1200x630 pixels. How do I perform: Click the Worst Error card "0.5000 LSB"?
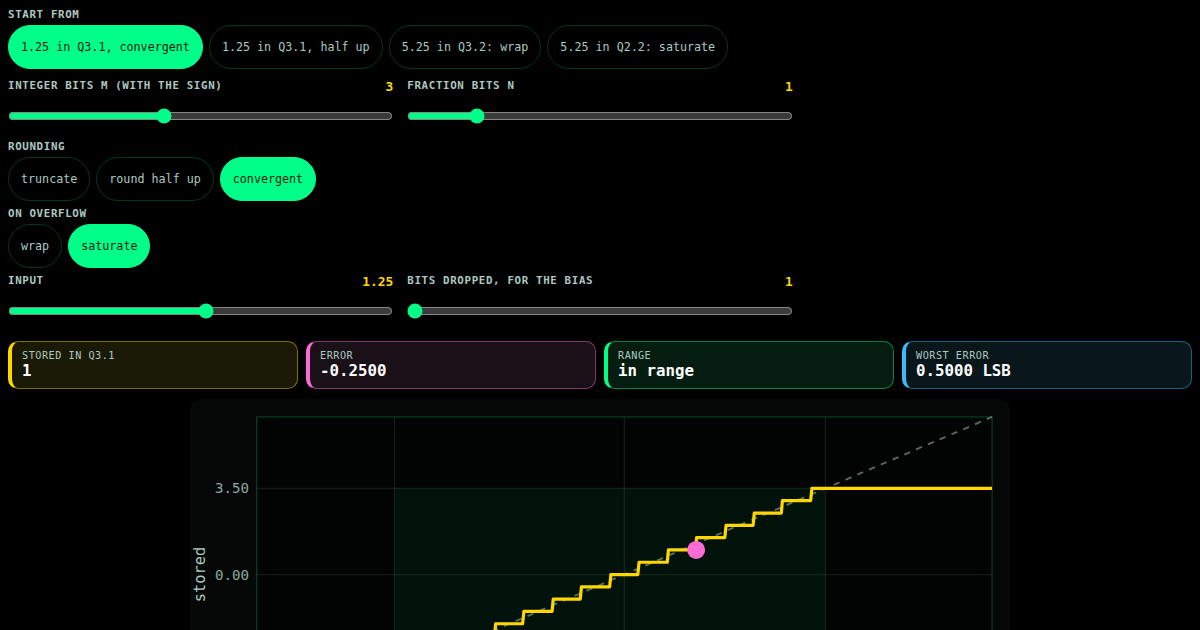(1047, 365)
